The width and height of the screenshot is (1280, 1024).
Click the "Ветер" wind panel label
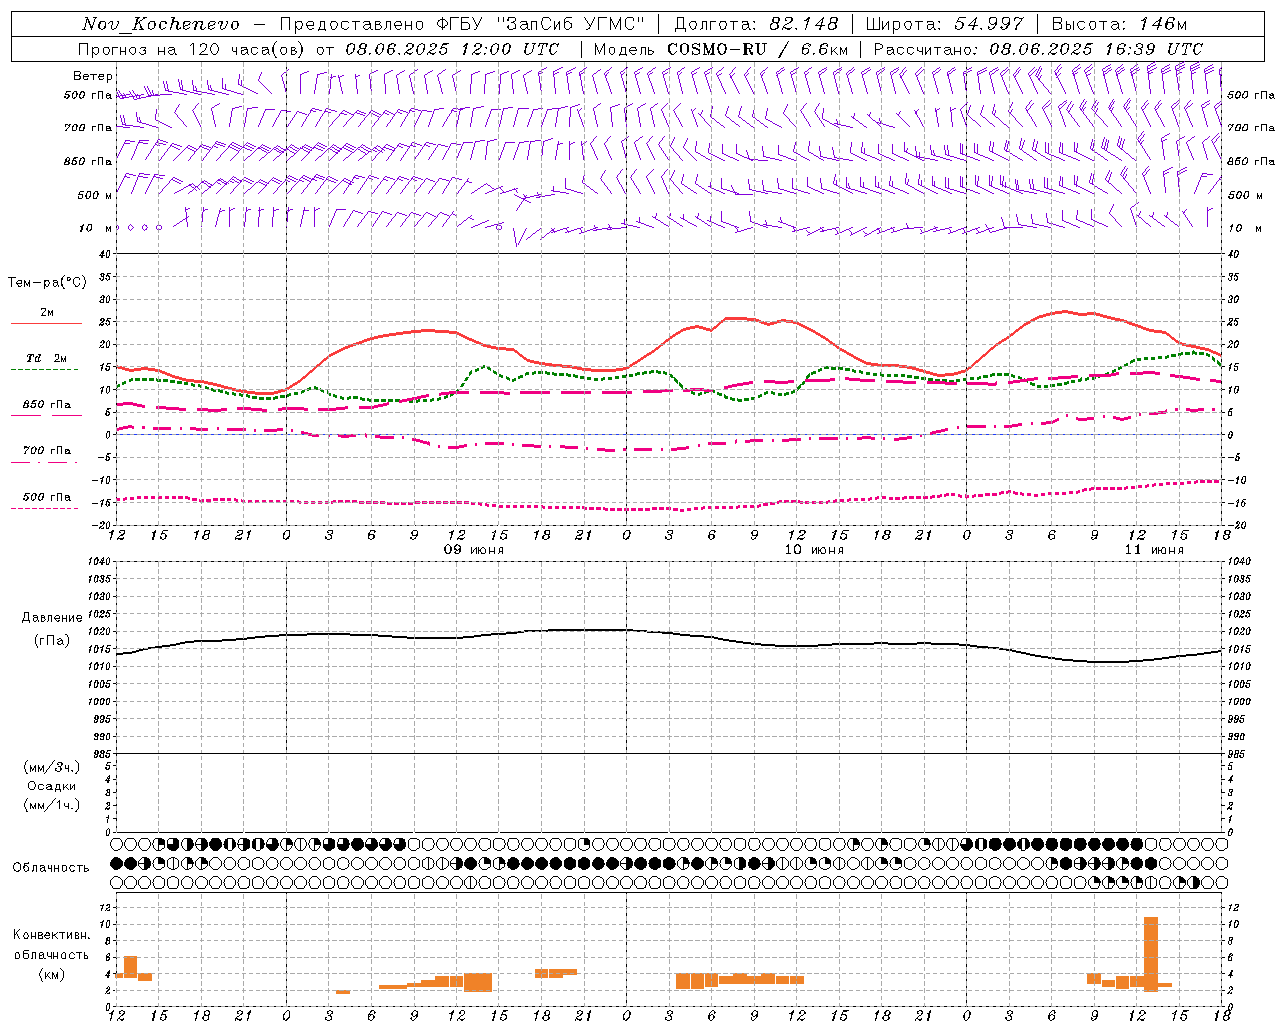93,76
